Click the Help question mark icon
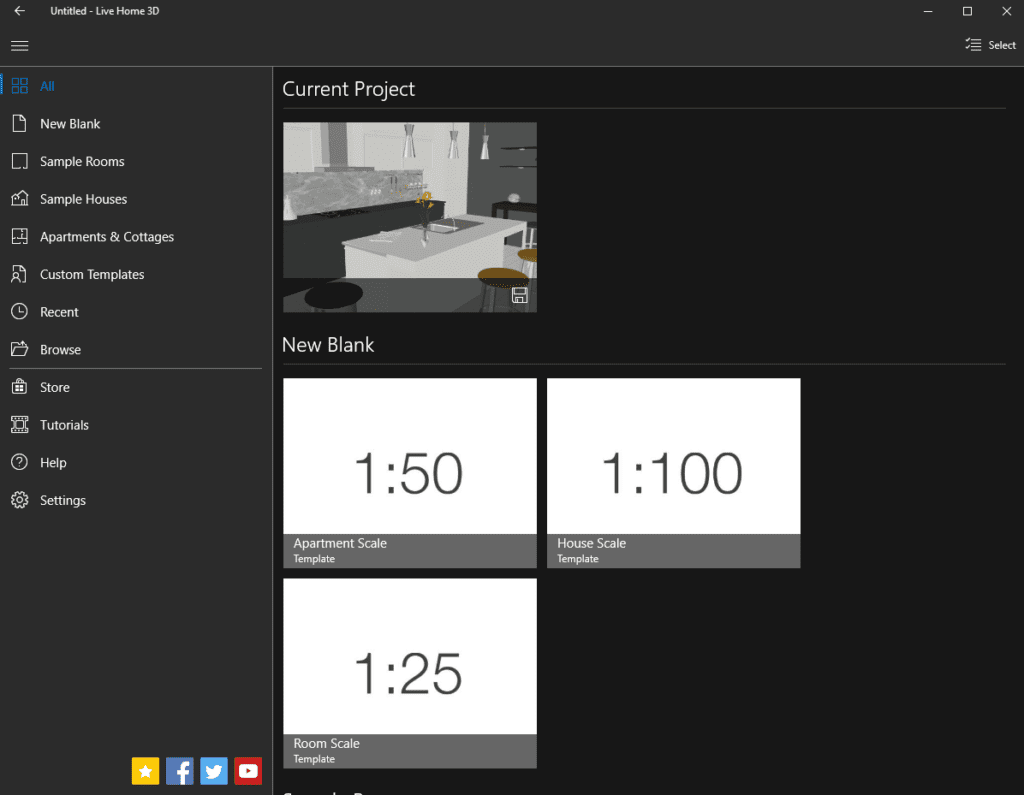The width and height of the screenshot is (1024, 795). tap(20, 462)
